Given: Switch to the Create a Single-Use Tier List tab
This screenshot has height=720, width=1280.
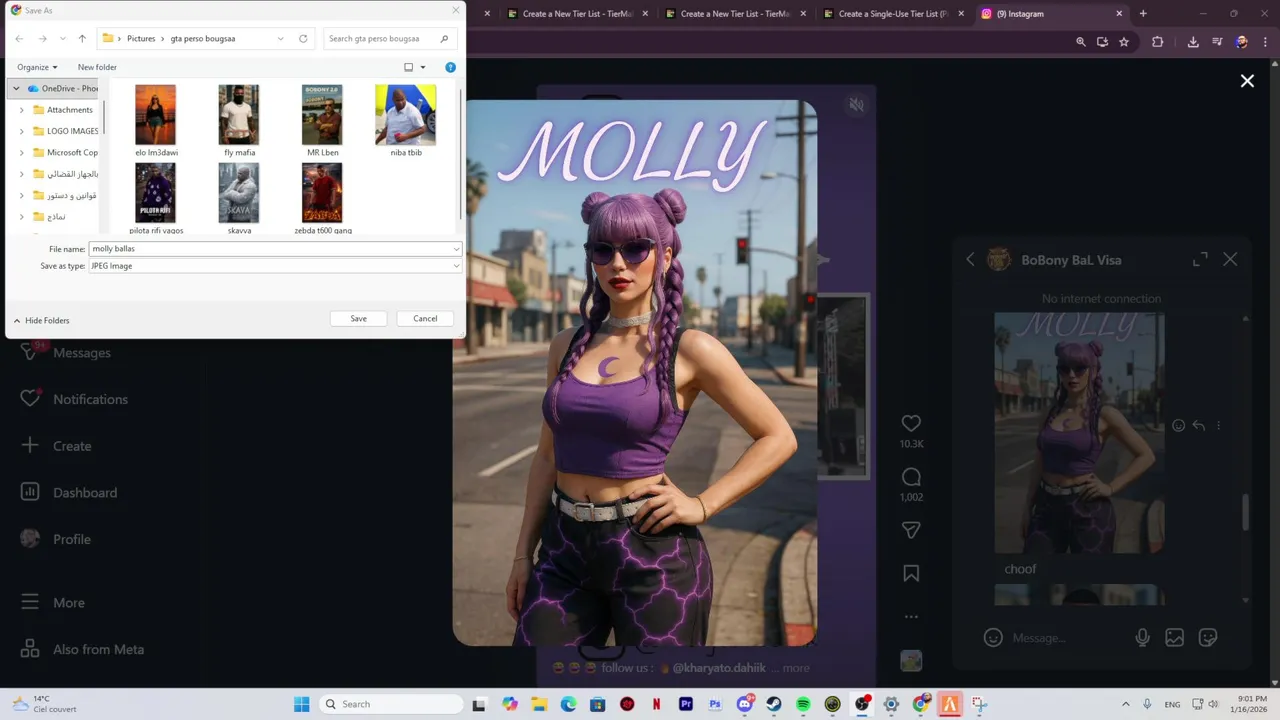Looking at the screenshot, I should coord(892,14).
